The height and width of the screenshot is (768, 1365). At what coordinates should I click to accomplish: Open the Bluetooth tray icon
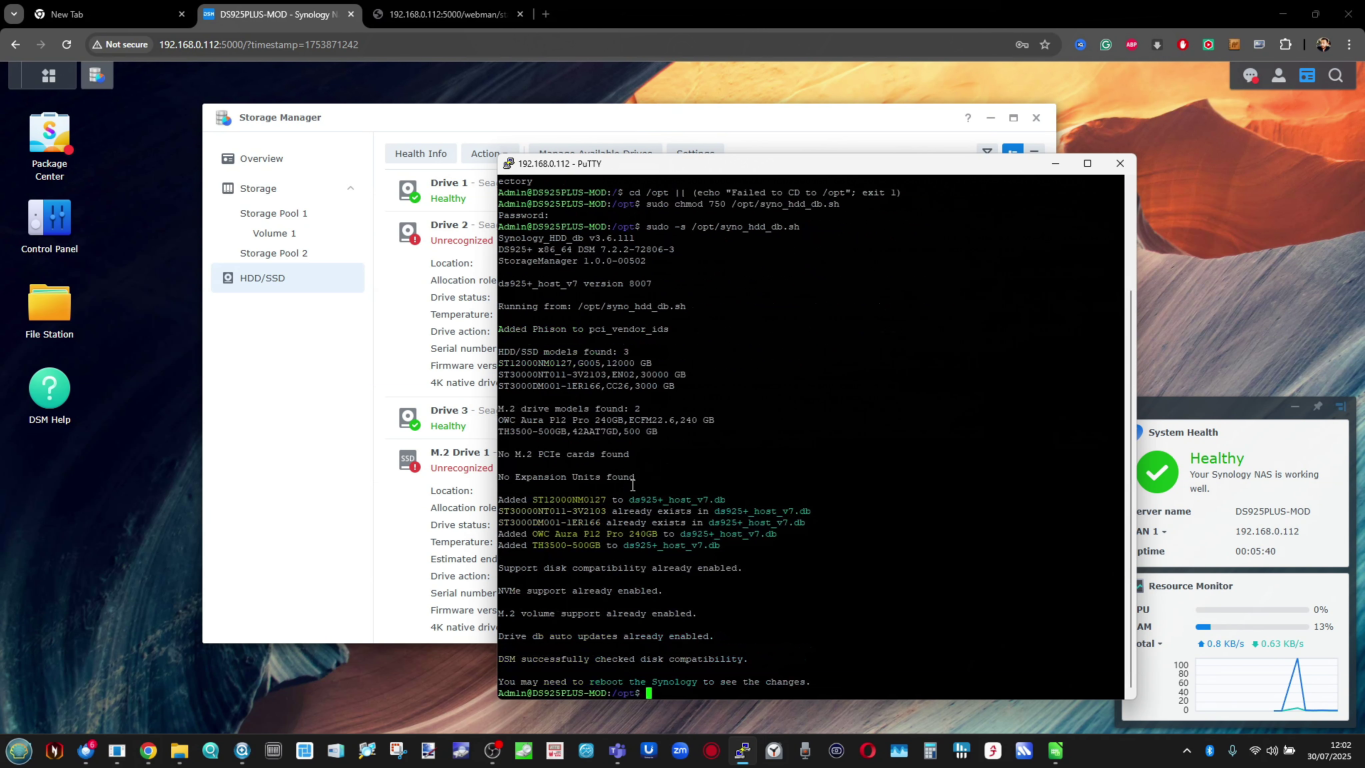(x=1209, y=750)
